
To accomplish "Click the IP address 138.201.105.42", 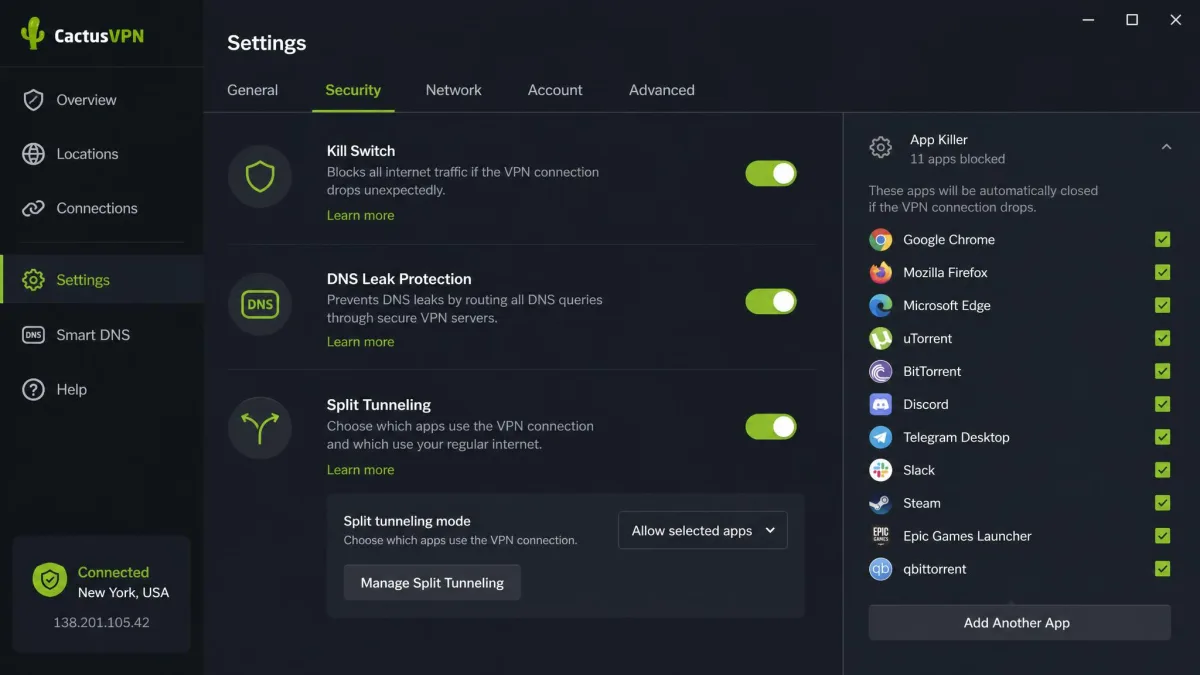I will pyautogui.click(x=102, y=622).
